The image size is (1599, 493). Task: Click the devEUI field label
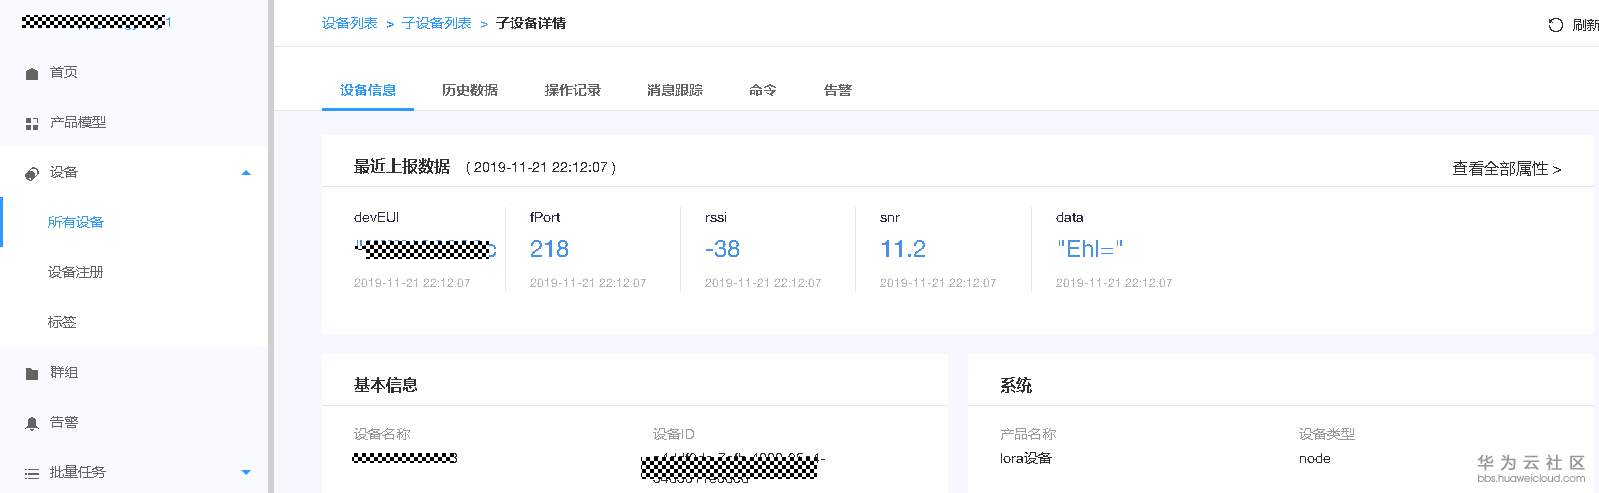click(x=377, y=217)
